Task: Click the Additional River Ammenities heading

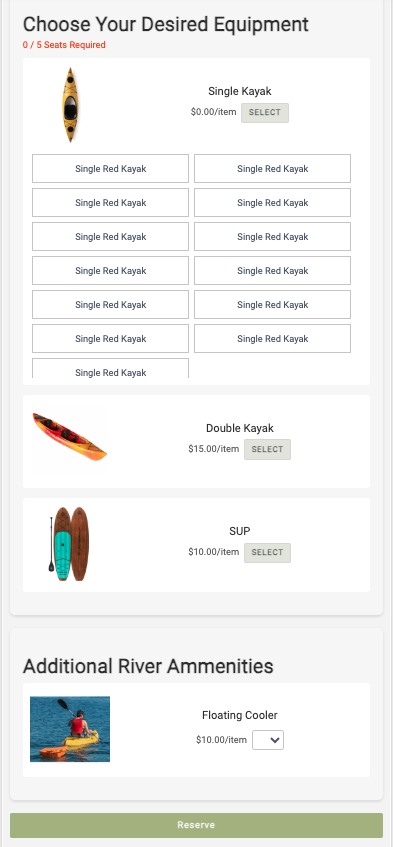Action: [x=148, y=666]
